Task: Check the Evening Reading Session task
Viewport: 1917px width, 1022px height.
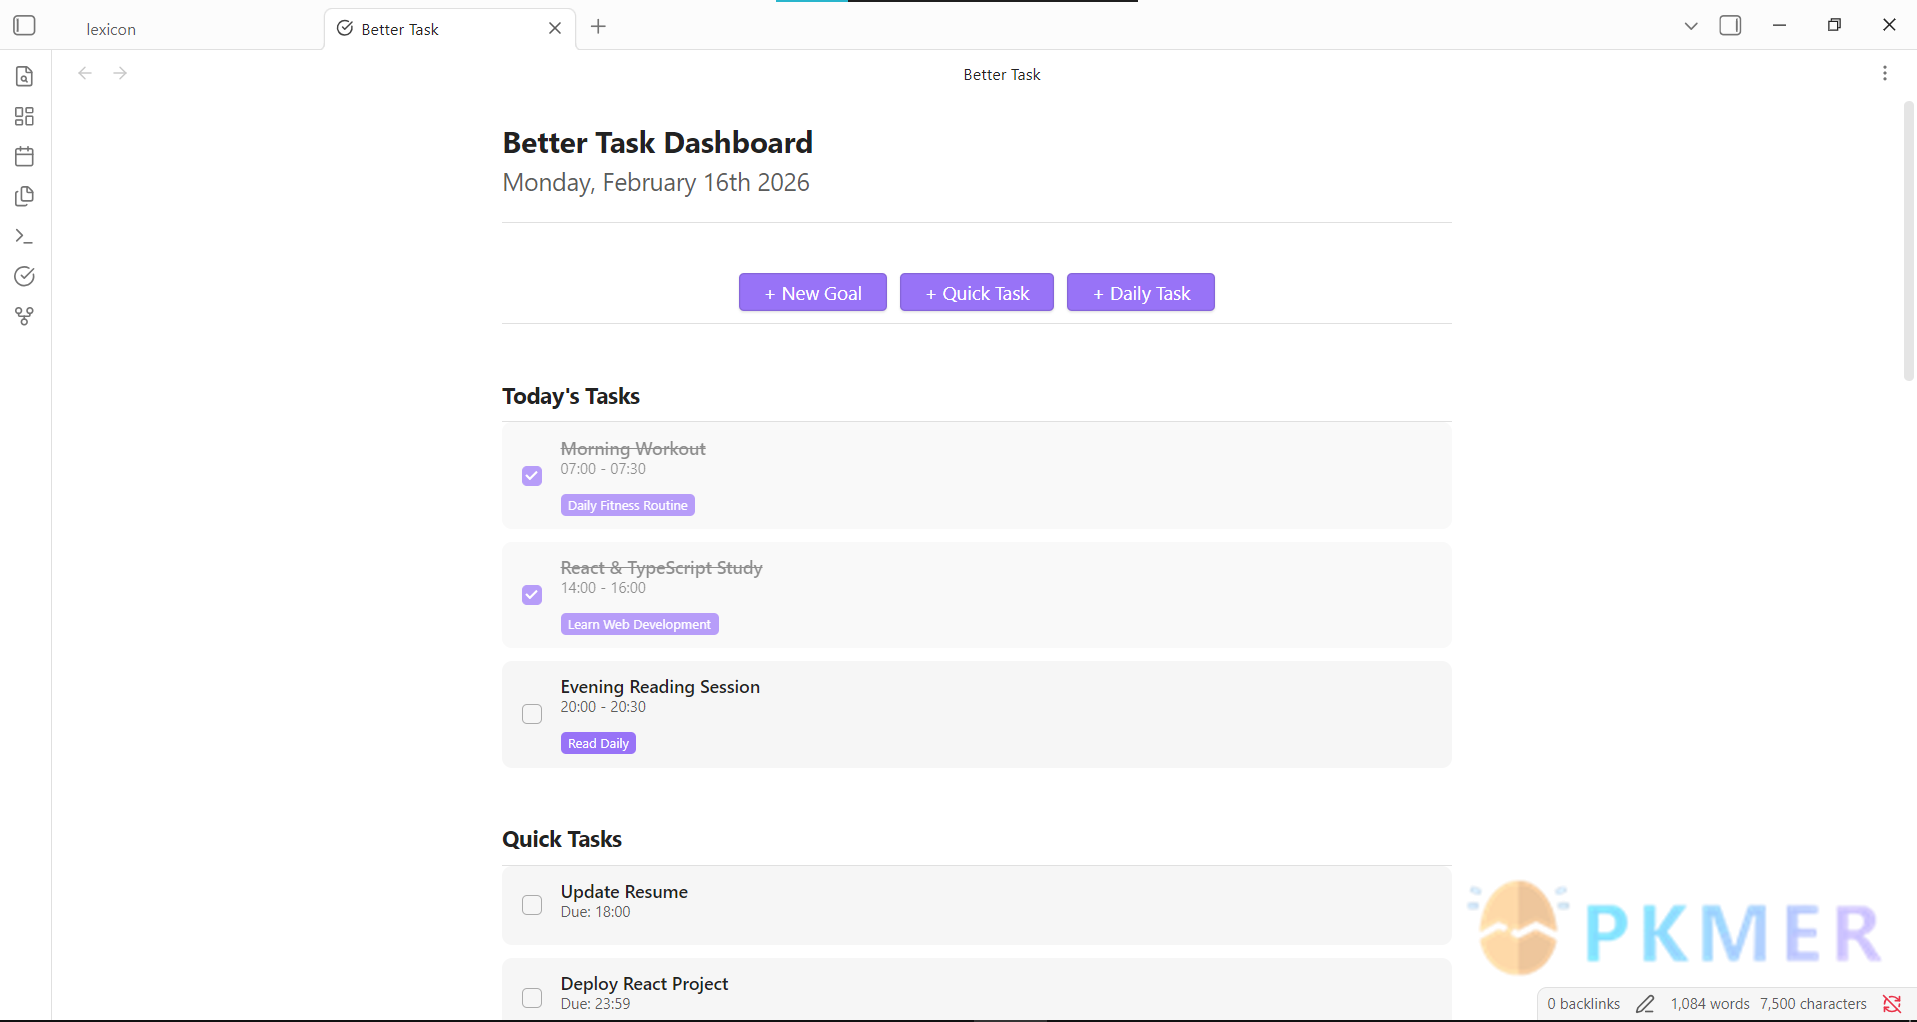Action: coord(532,714)
